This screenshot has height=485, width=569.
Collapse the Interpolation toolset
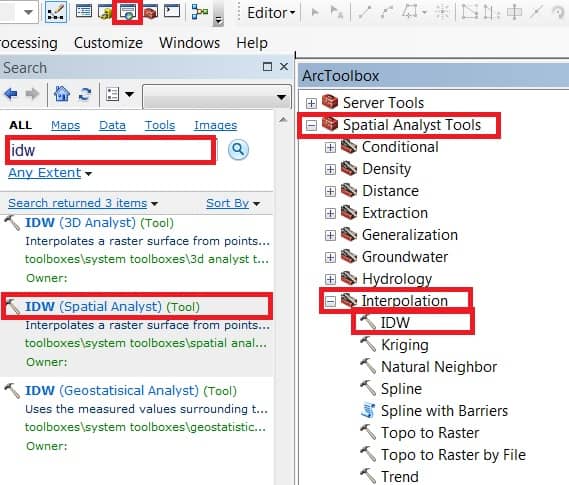pyautogui.click(x=330, y=301)
